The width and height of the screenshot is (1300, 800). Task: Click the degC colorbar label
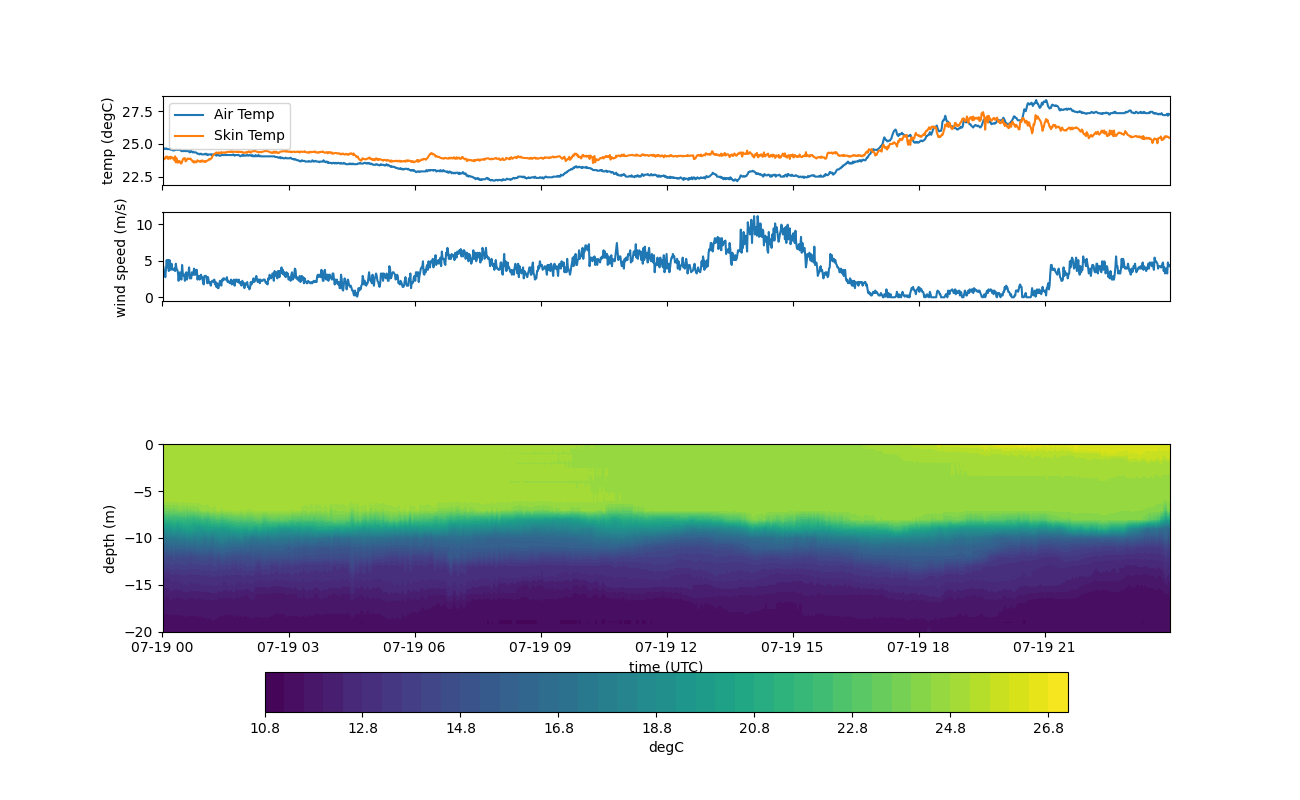click(x=666, y=748)
